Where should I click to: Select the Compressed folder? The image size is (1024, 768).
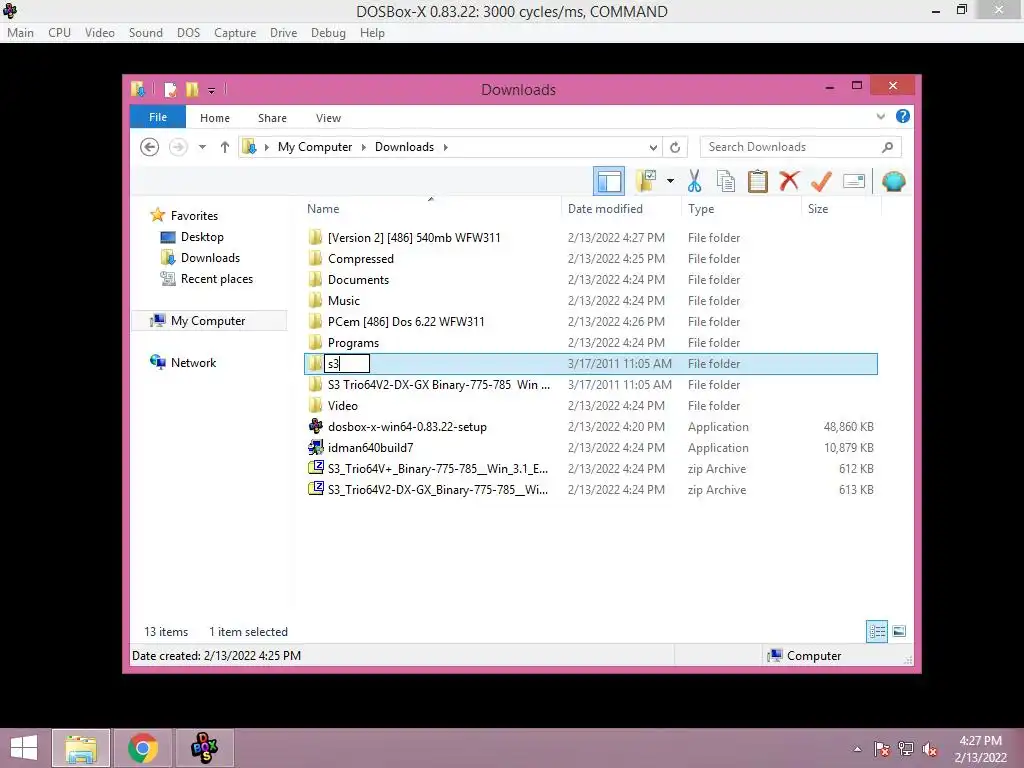[591, 259]
